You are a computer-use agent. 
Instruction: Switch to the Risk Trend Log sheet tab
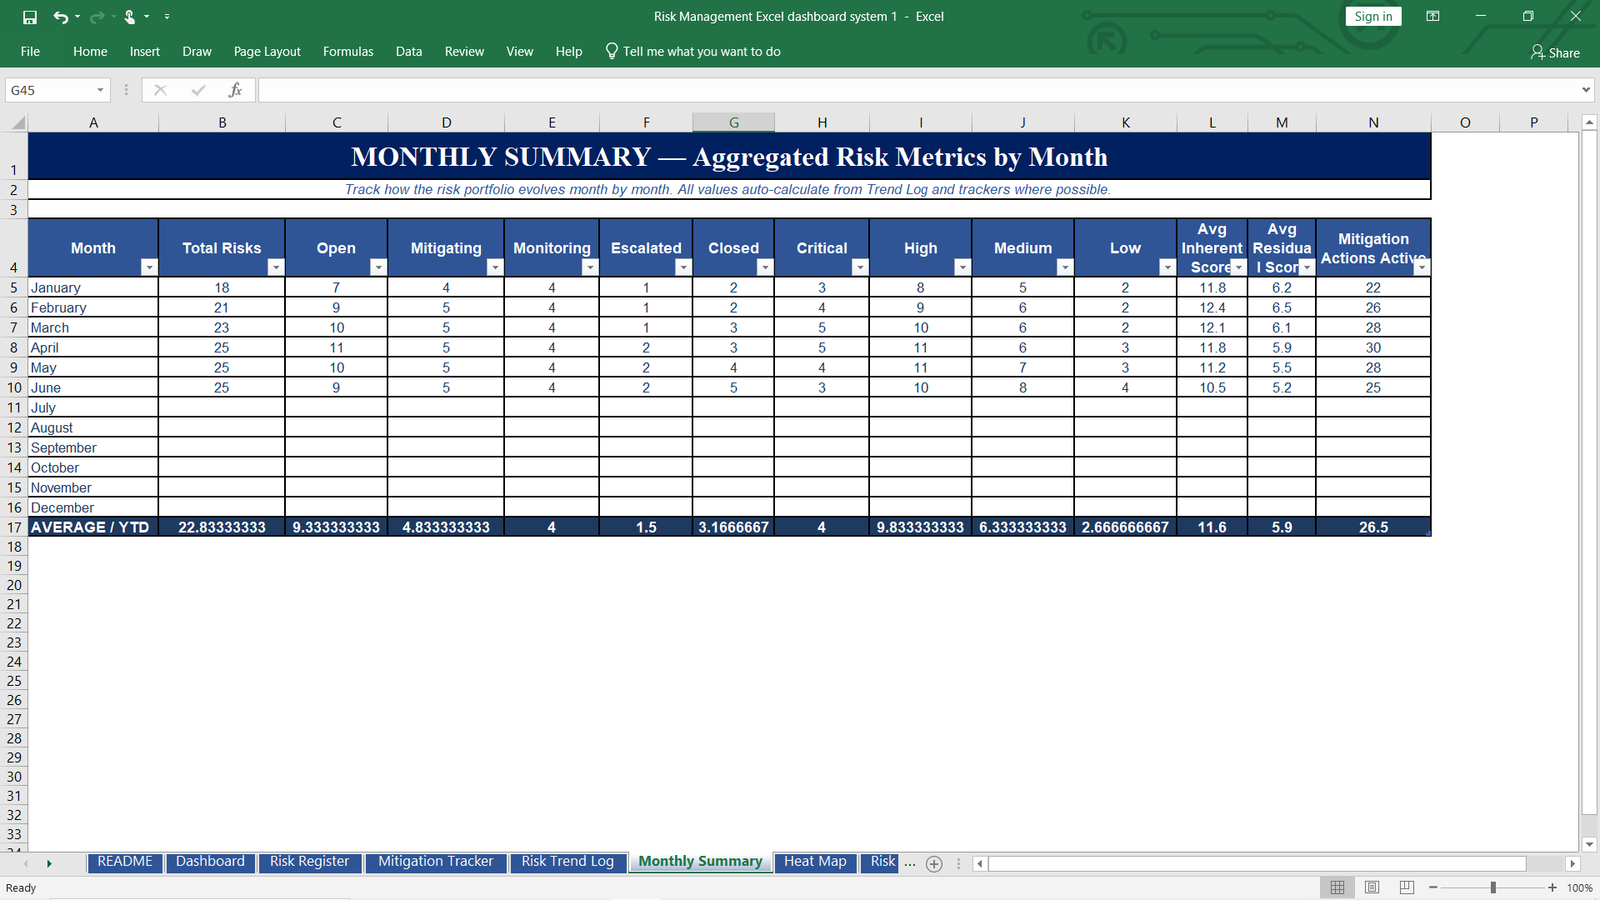point(567,862)
